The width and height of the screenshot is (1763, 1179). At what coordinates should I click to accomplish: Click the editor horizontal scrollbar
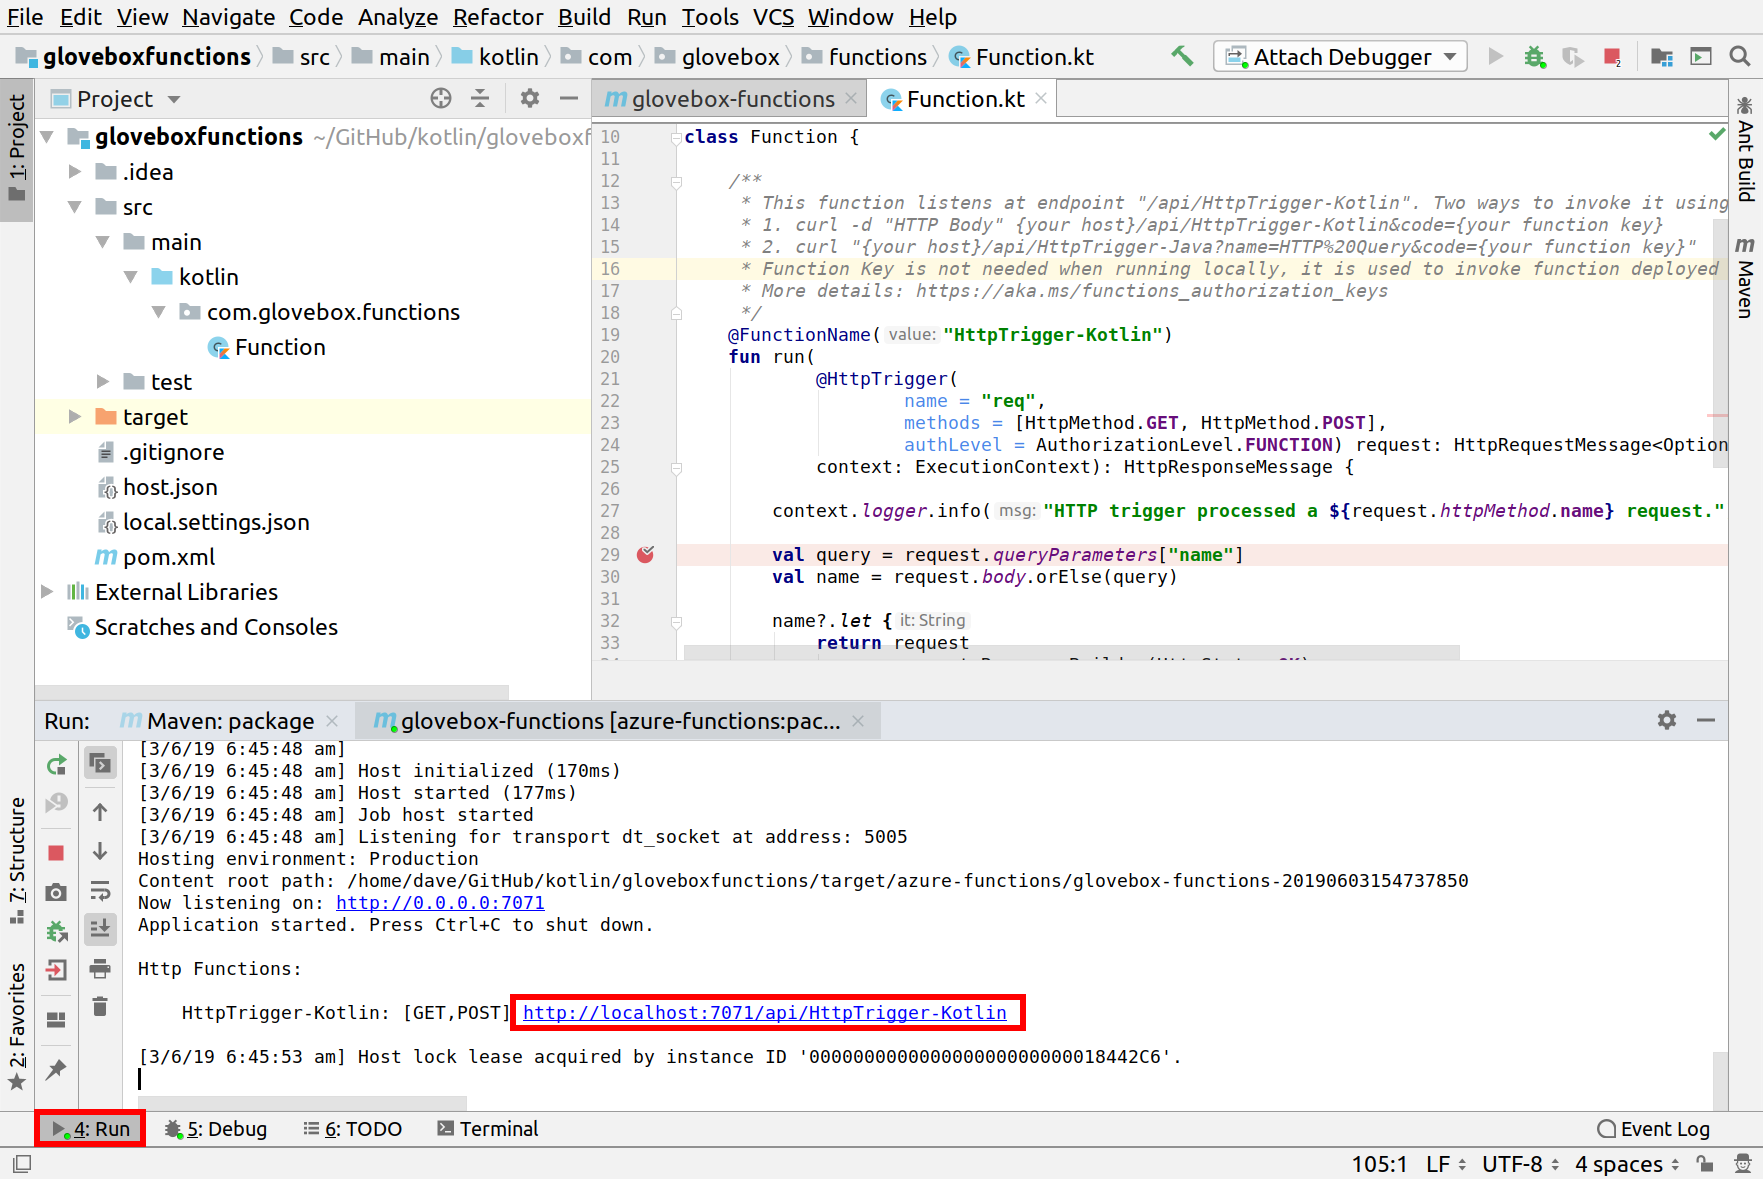tap(1071, 653)
